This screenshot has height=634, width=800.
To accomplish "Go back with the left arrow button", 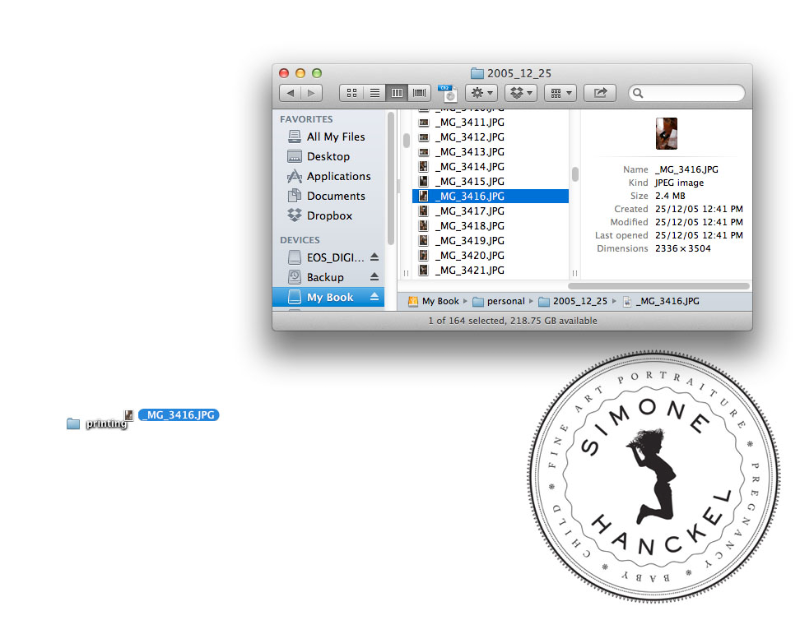I will coord(290,93).
